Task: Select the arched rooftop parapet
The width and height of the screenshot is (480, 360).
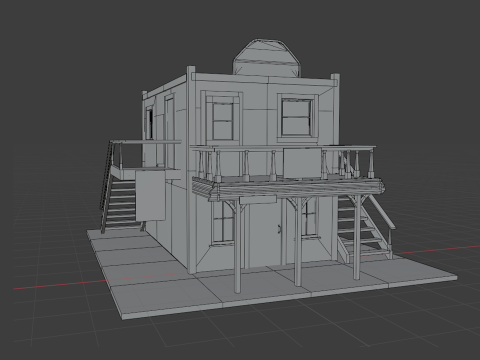Action: (267, 59)
